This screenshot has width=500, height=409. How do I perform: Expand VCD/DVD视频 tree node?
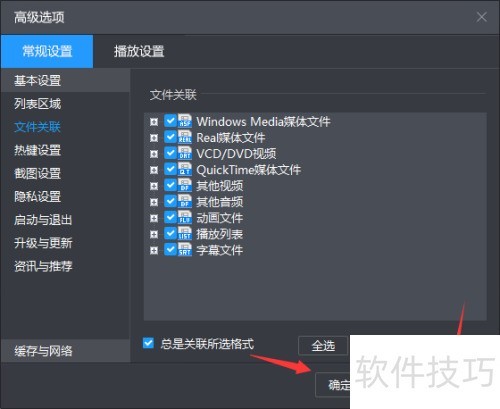(154, 154)
